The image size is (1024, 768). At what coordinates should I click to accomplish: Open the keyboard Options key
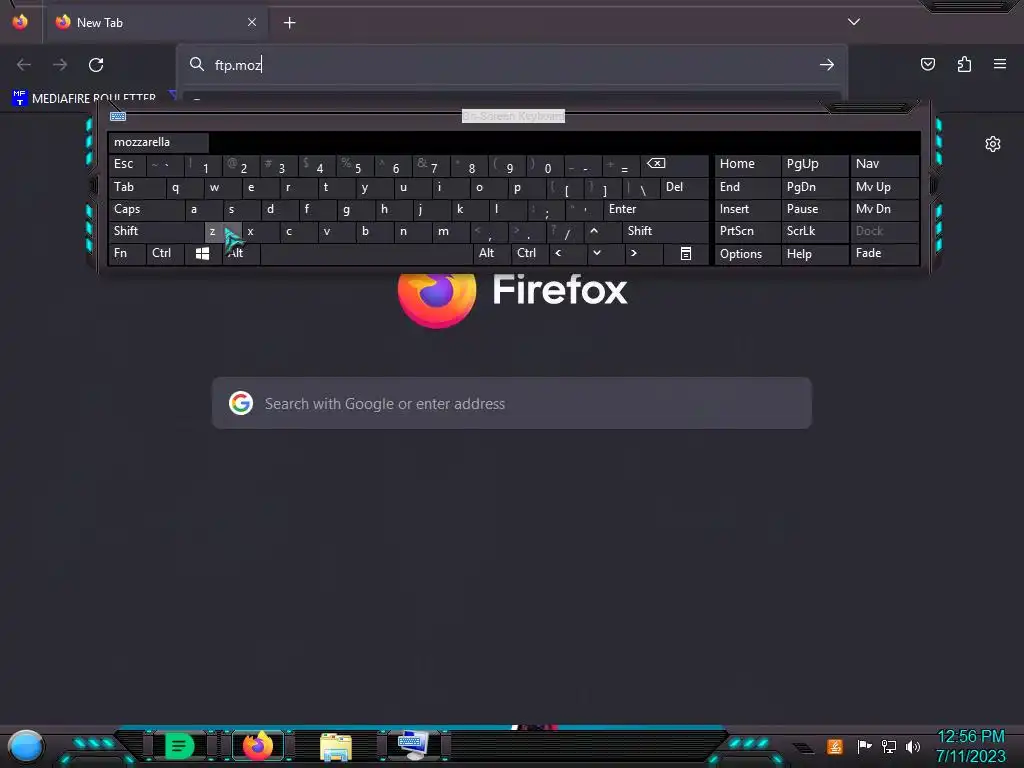pyautogui.click(x=748, y=254)
